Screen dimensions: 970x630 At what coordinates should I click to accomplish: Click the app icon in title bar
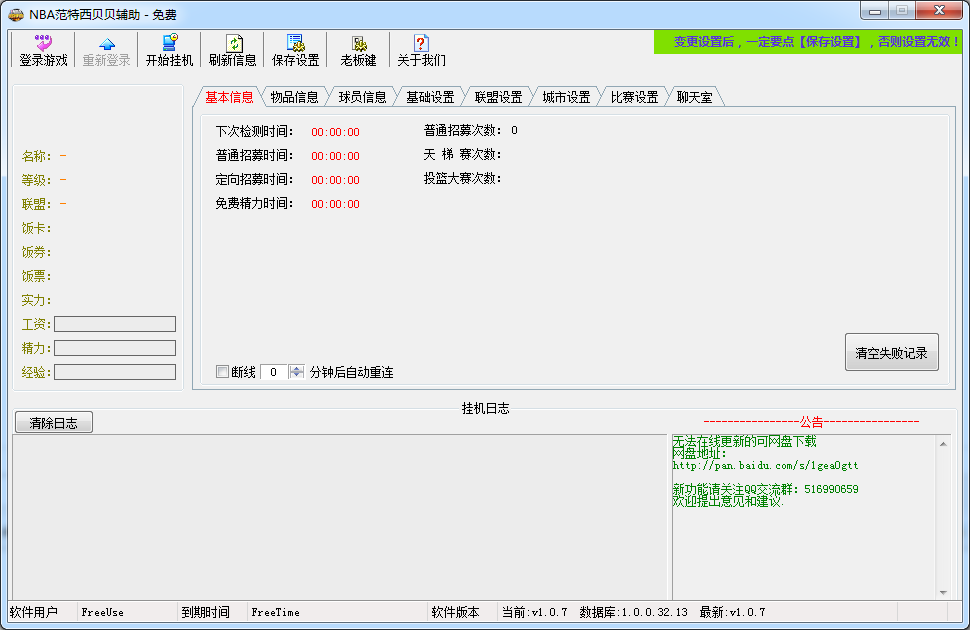click(x=17, y=12)
